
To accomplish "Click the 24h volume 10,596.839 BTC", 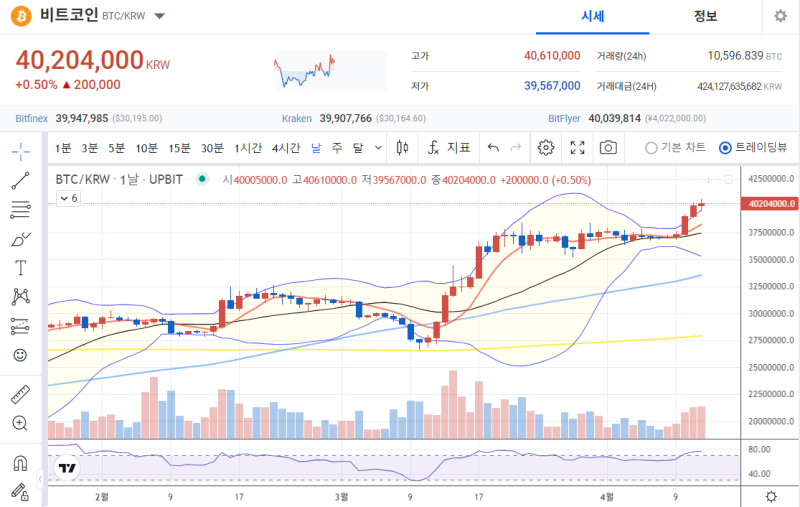I will point(744,56).
